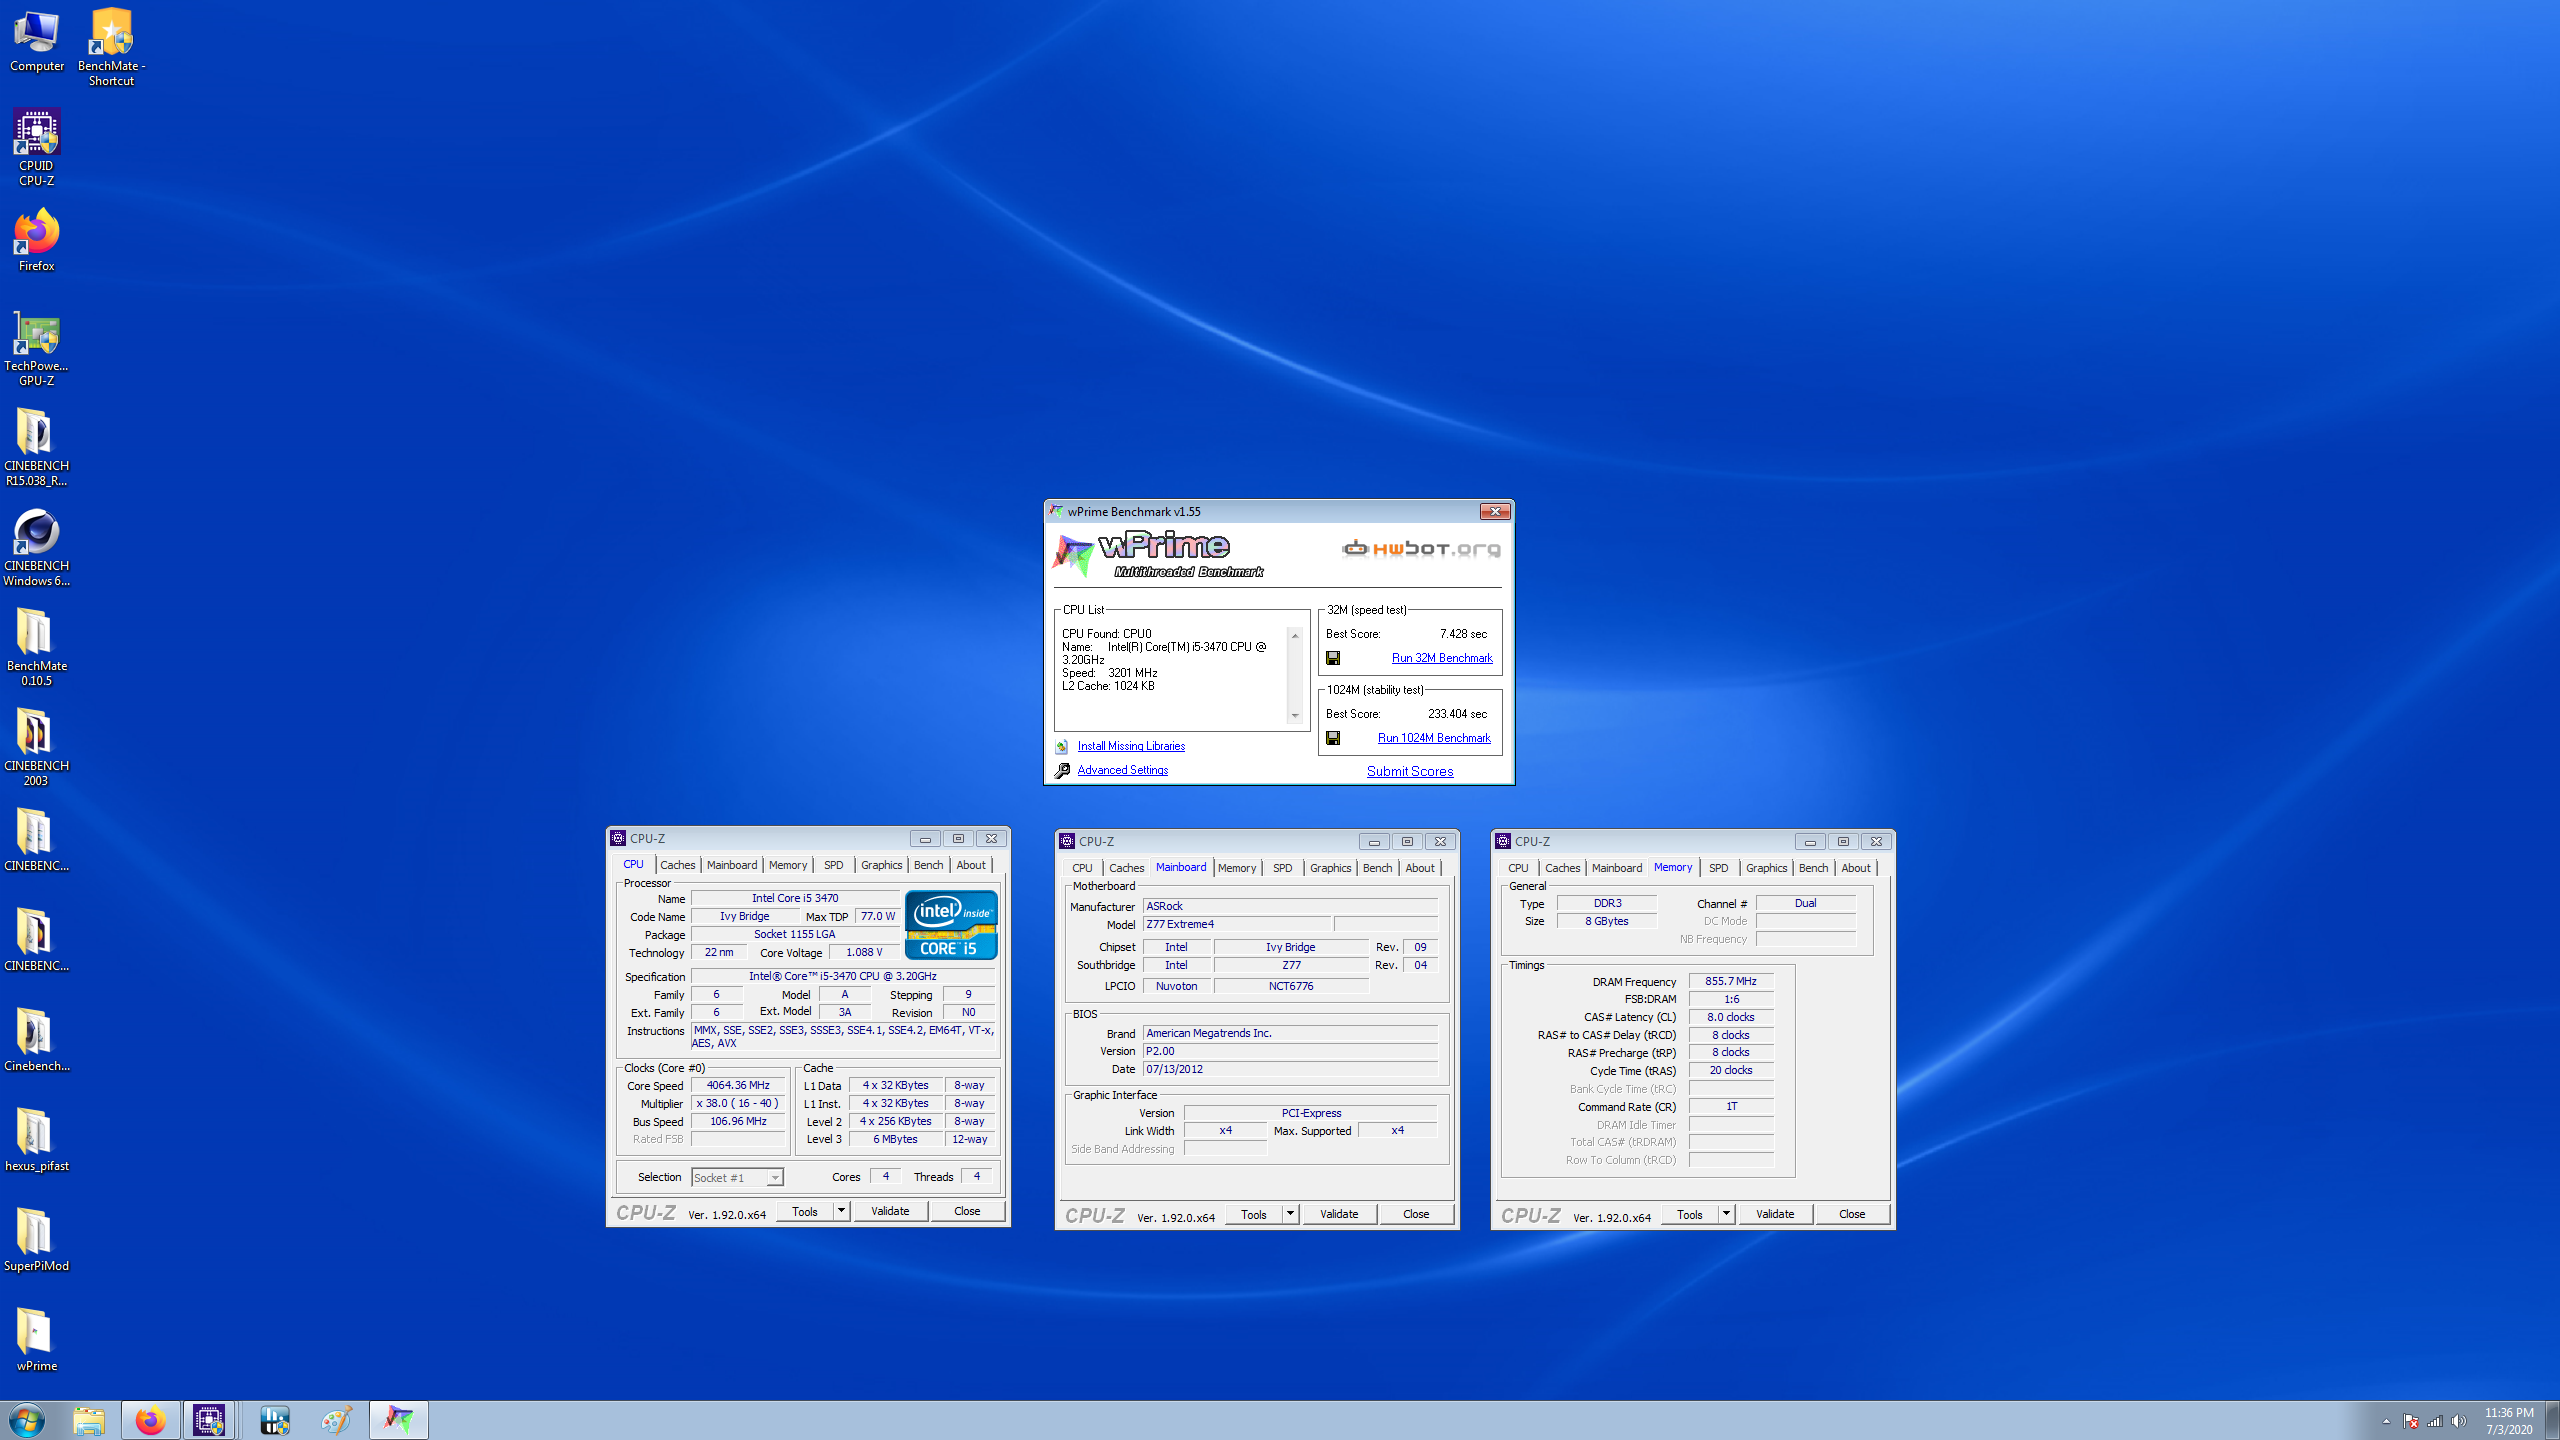
Task: Open File Explorer from the taskbar
Action: click(89, 1420)
